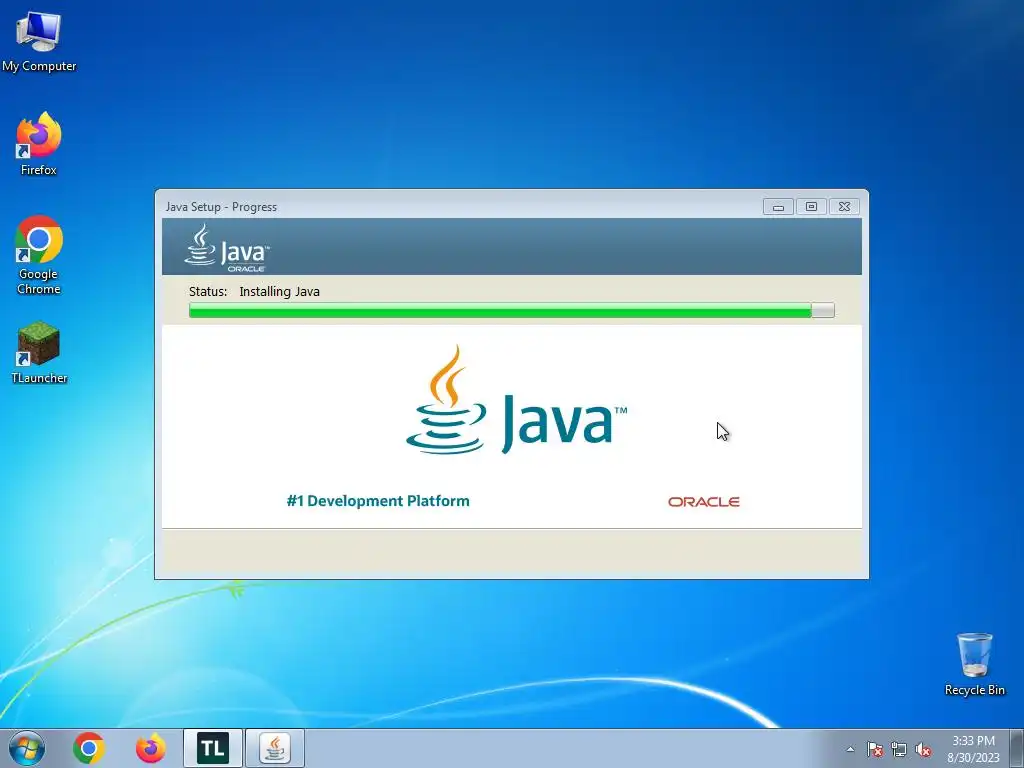Click the Show Desktop strip

[x=1016, y=748]
